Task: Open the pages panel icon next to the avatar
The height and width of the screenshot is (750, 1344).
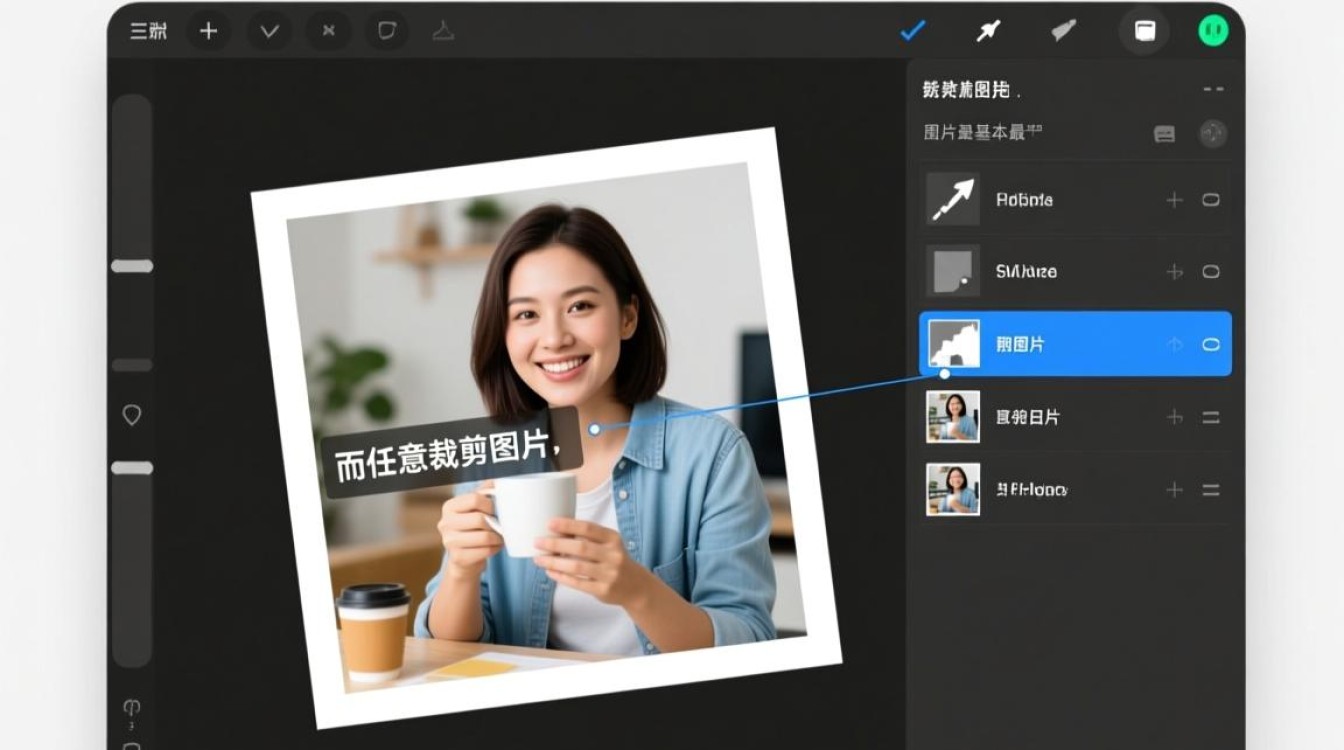Action: pyautogui.click(x=1142, y=31)
